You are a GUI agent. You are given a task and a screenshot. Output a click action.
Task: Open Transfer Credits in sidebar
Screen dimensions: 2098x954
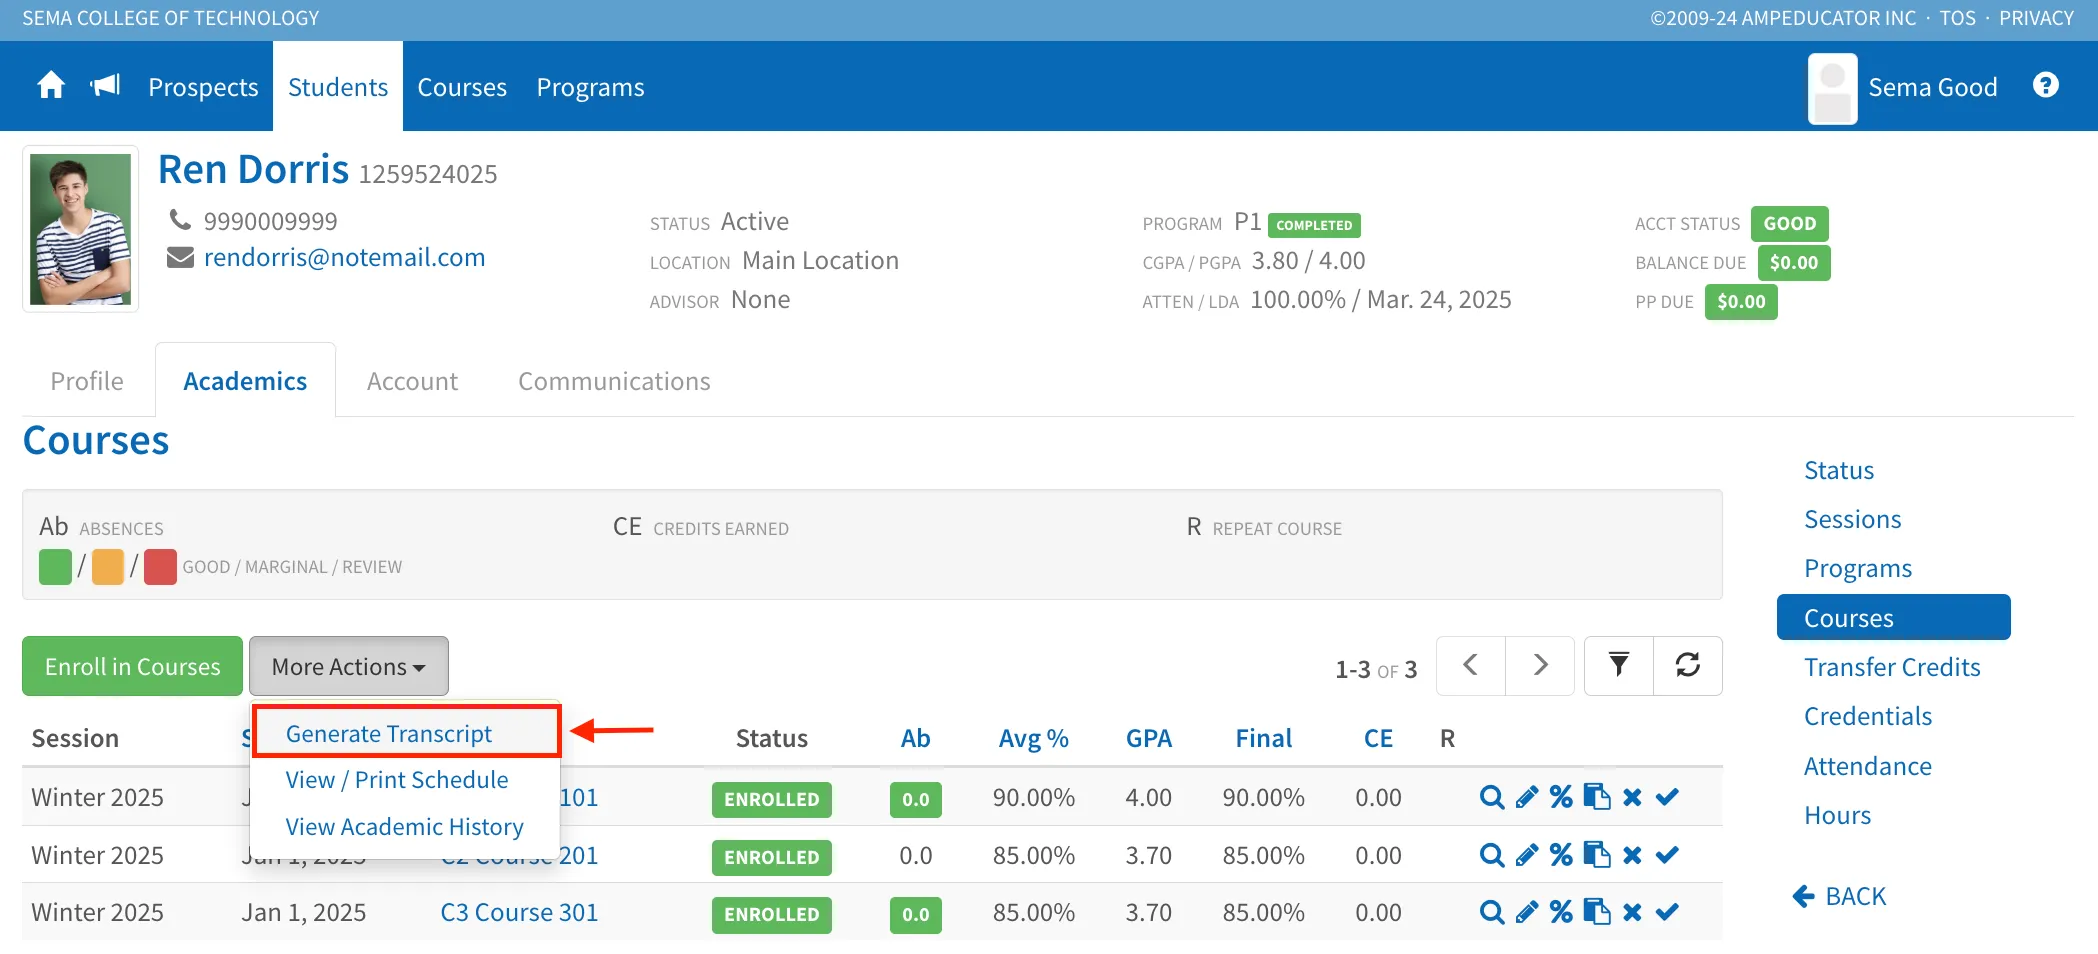[x=1892, y=667]
